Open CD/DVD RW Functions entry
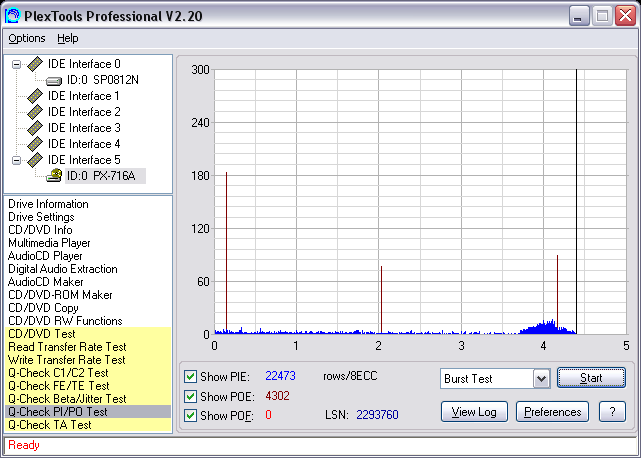The height and width of the screenshot is (458, 641). click(65, 321)
